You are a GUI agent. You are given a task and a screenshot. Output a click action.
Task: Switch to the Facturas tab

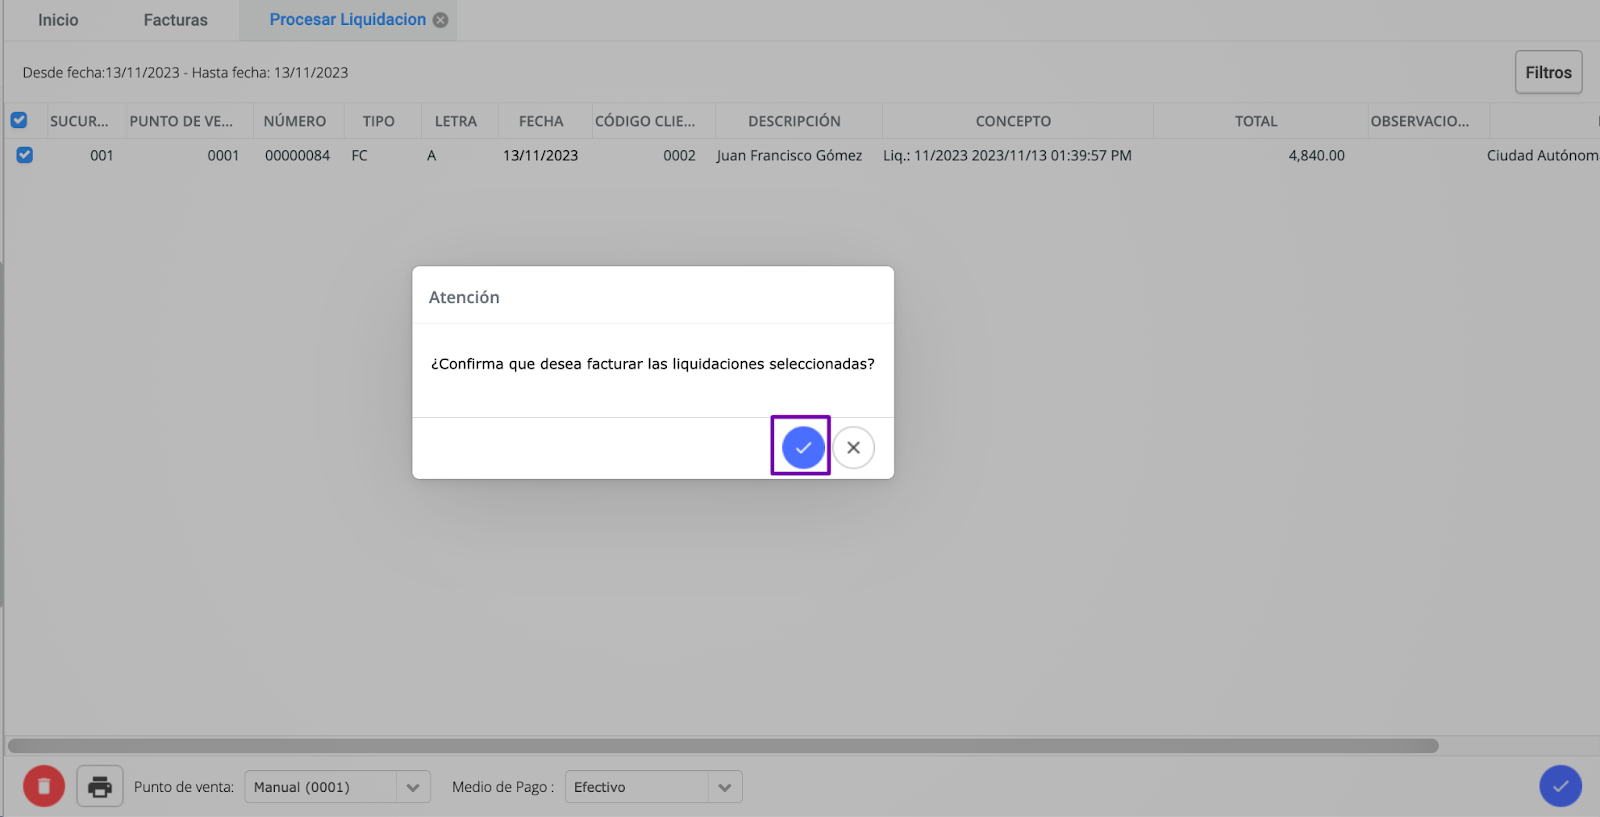pyautogui.click(x=176, y=20)
